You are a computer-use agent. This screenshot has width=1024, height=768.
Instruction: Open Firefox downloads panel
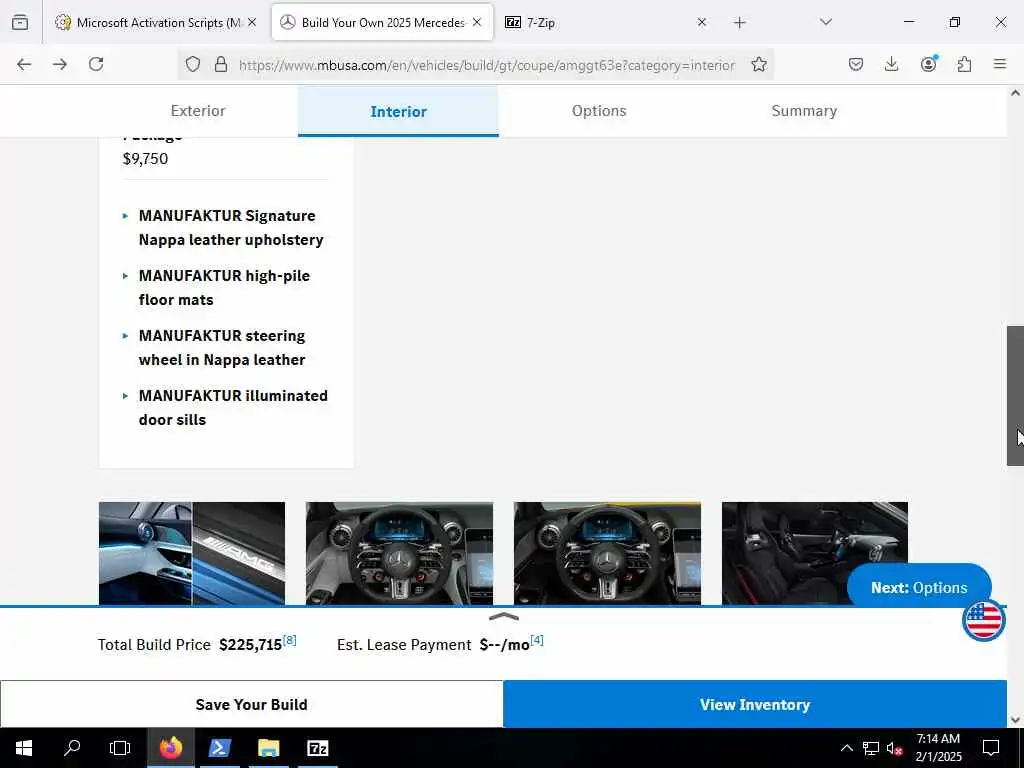(891, 64)
